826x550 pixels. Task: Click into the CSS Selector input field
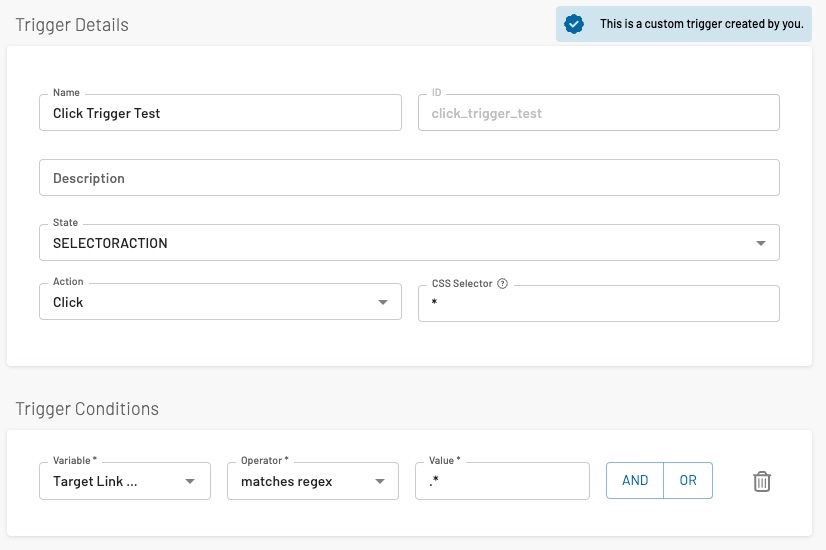[x=598, y=303]
